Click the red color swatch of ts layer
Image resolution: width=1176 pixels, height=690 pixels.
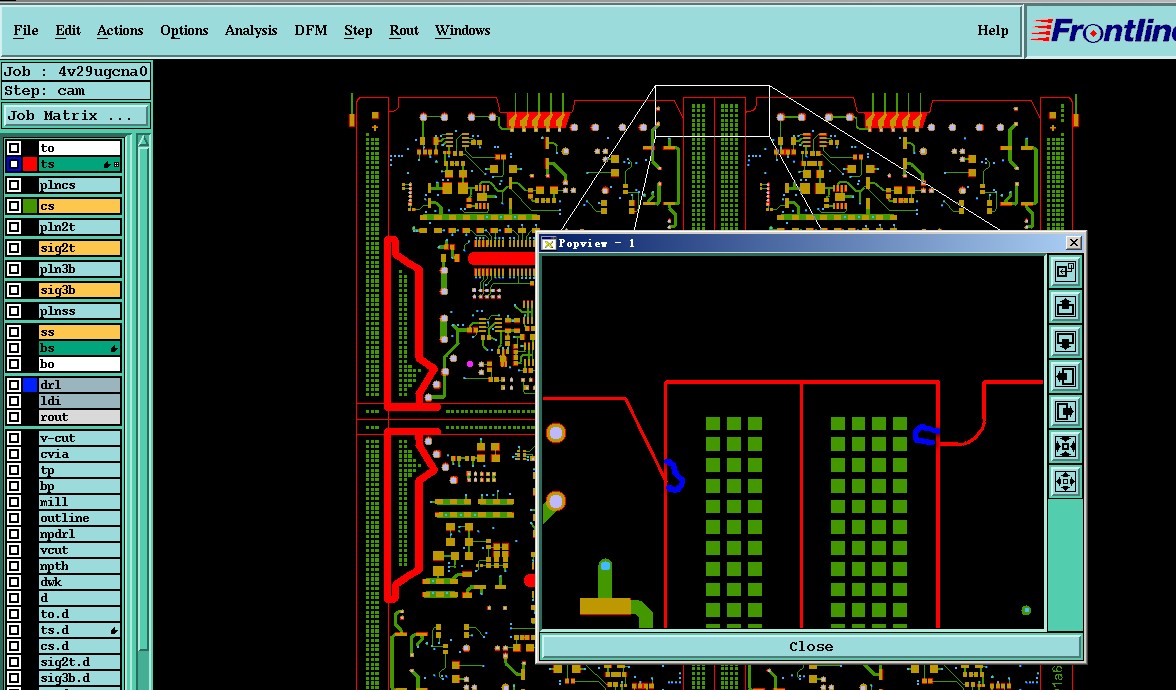(x=30, y=164)
